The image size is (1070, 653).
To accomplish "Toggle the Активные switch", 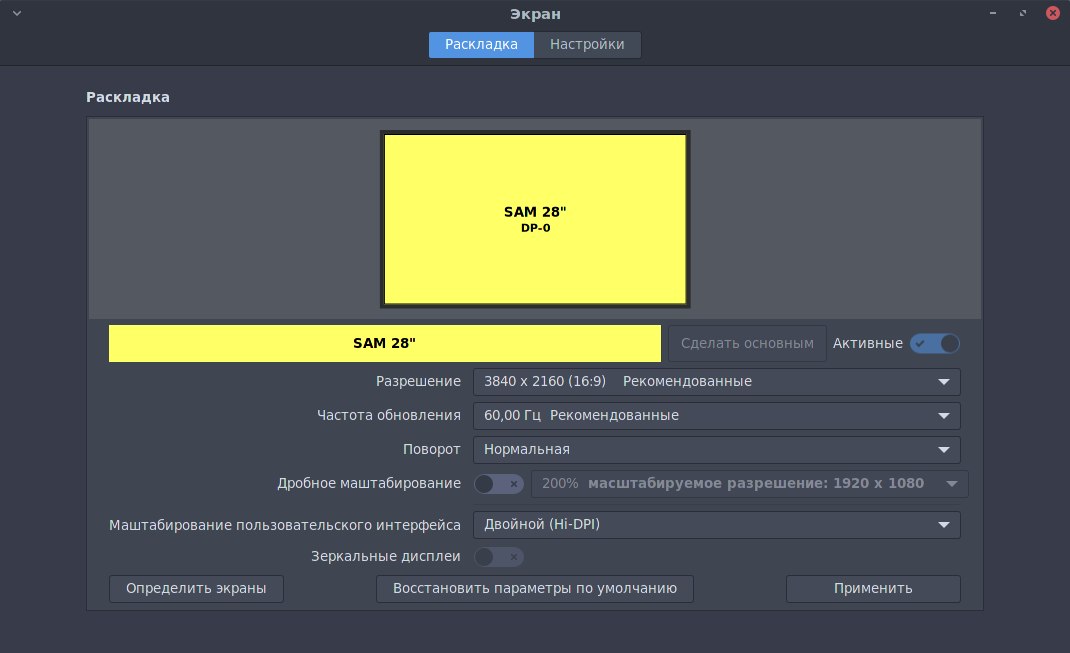I will click(x=934, y=343).
